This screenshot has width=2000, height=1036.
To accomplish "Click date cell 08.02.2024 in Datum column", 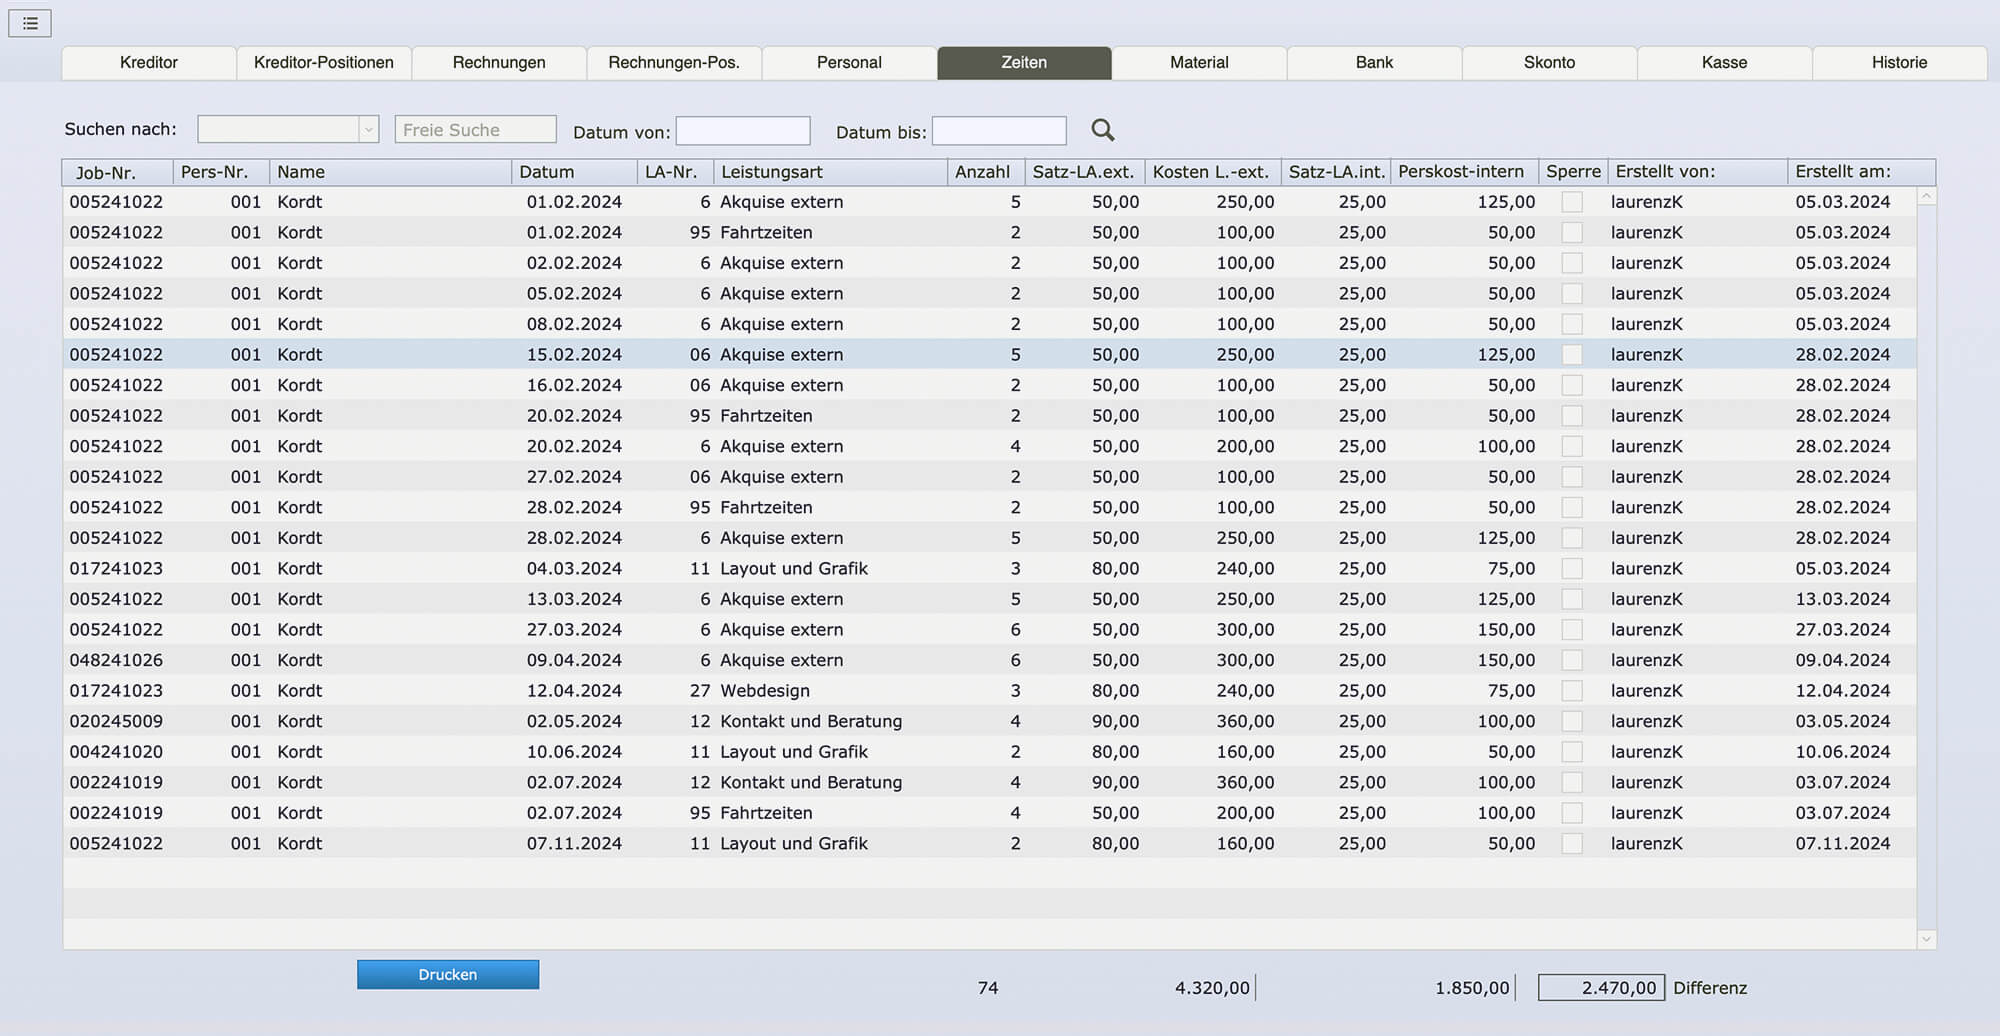I will [x=574, y=324].
